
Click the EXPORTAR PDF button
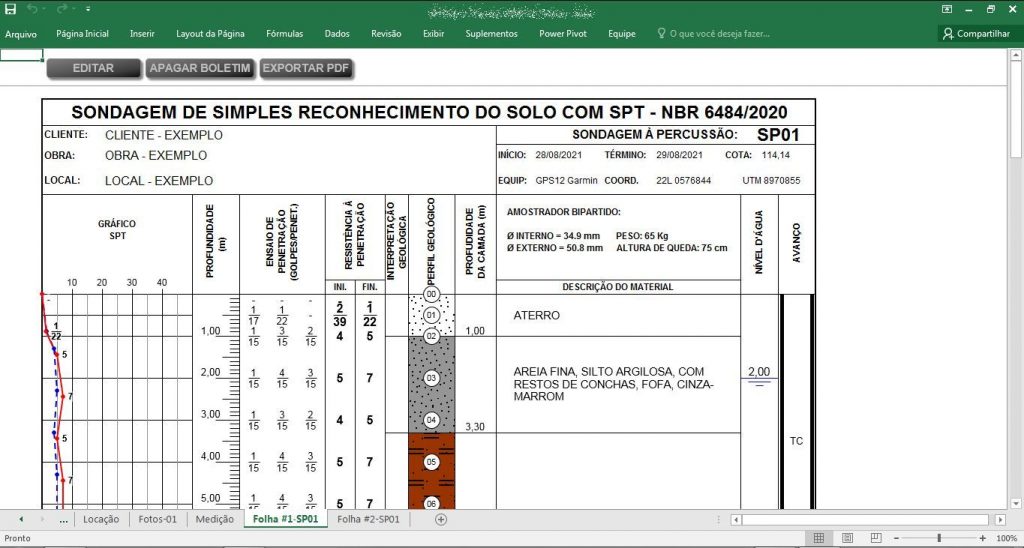pyautogui.click(x=306, y=68)
